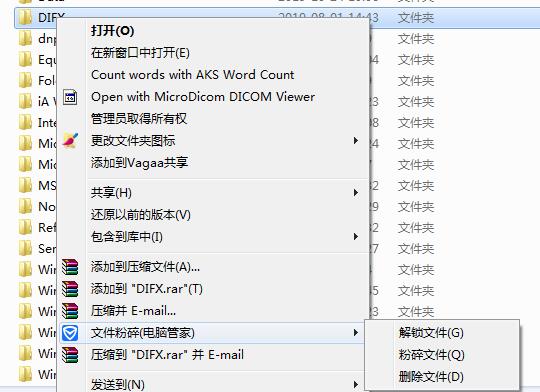The image size is (540, 392).
Task: Choose 管理员取得所有权 menu entry
Action: coord(139,119)
